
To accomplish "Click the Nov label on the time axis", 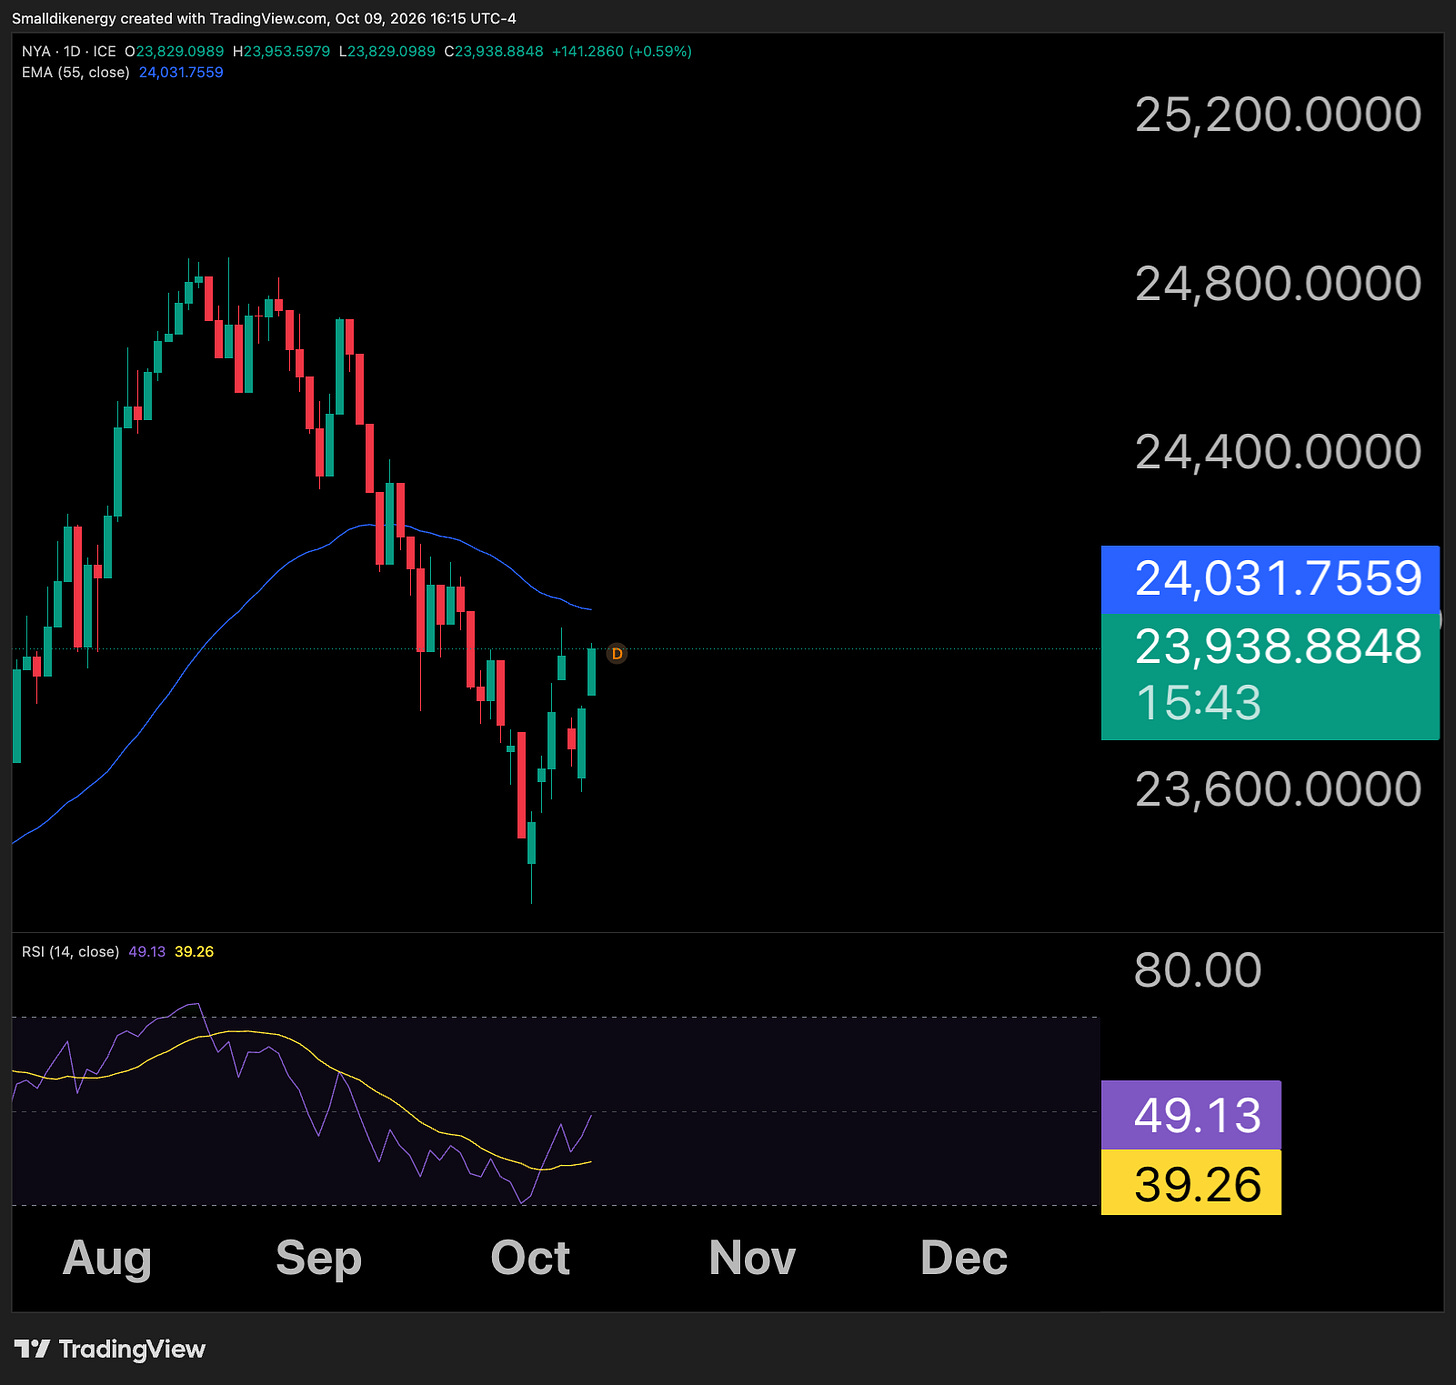I will click(x=753, y=1258).
